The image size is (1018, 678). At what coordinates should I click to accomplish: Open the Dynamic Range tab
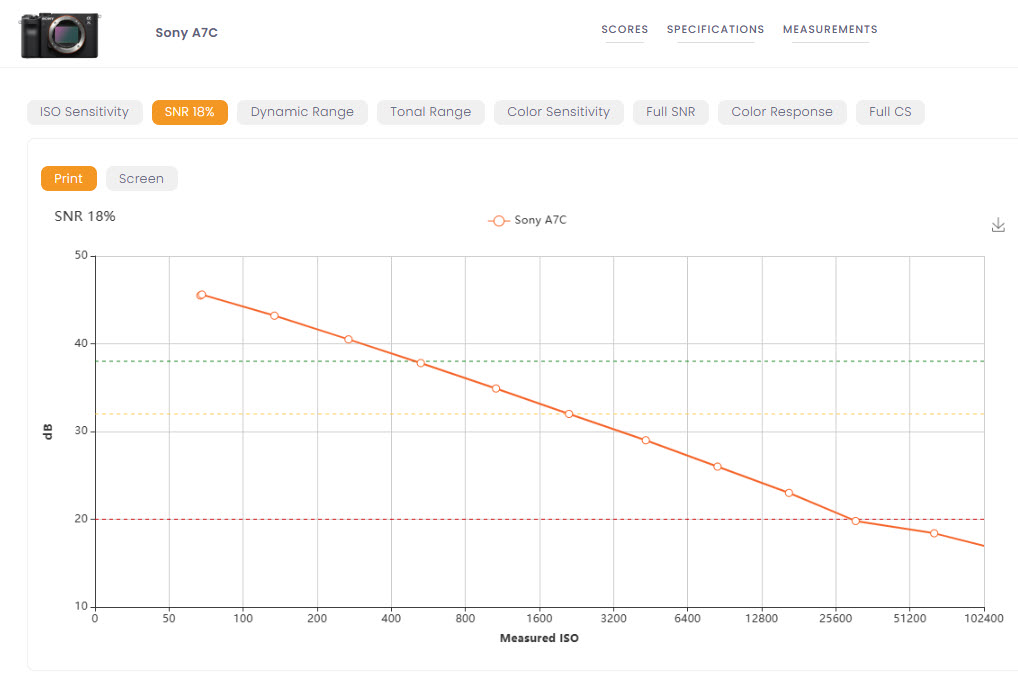point(303,112)
